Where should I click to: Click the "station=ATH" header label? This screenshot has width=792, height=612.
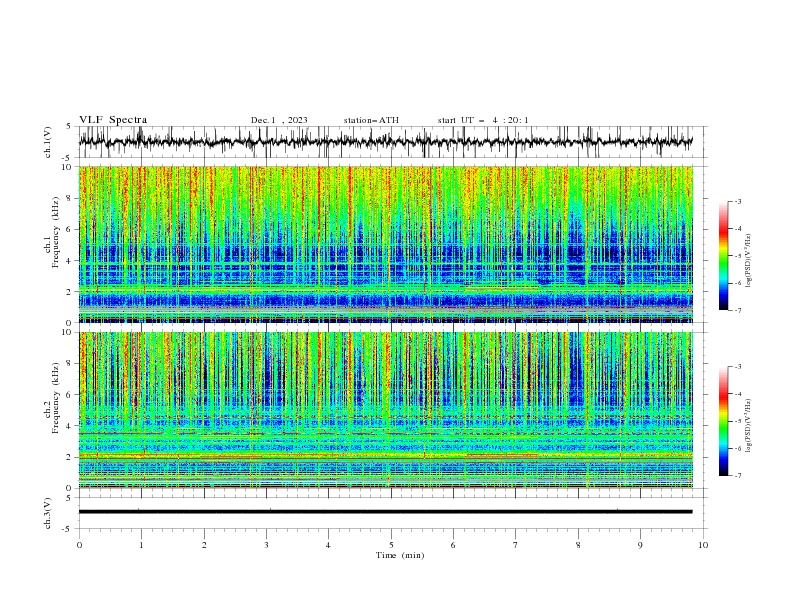pos(371,120)
